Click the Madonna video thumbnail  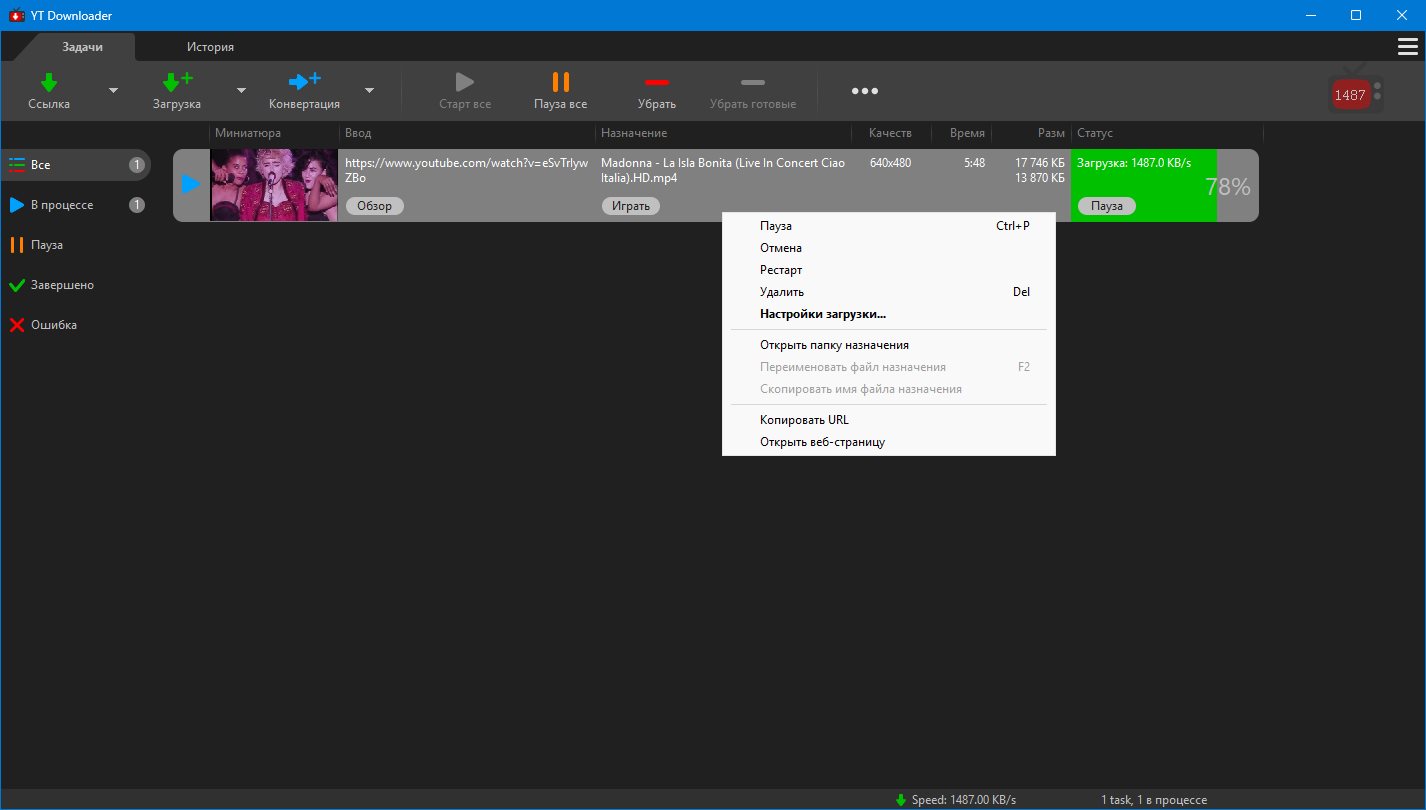pos(273,185)
